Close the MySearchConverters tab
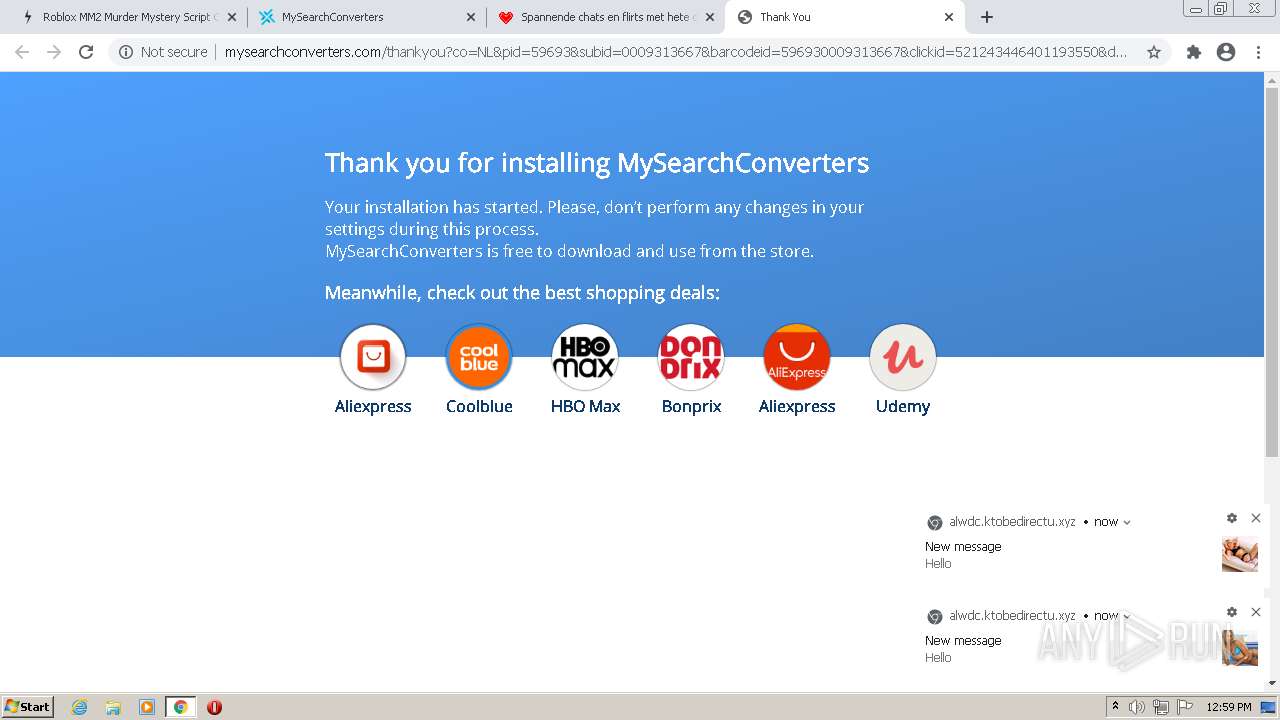1280x720 pixels. click(x=471, y=17)
